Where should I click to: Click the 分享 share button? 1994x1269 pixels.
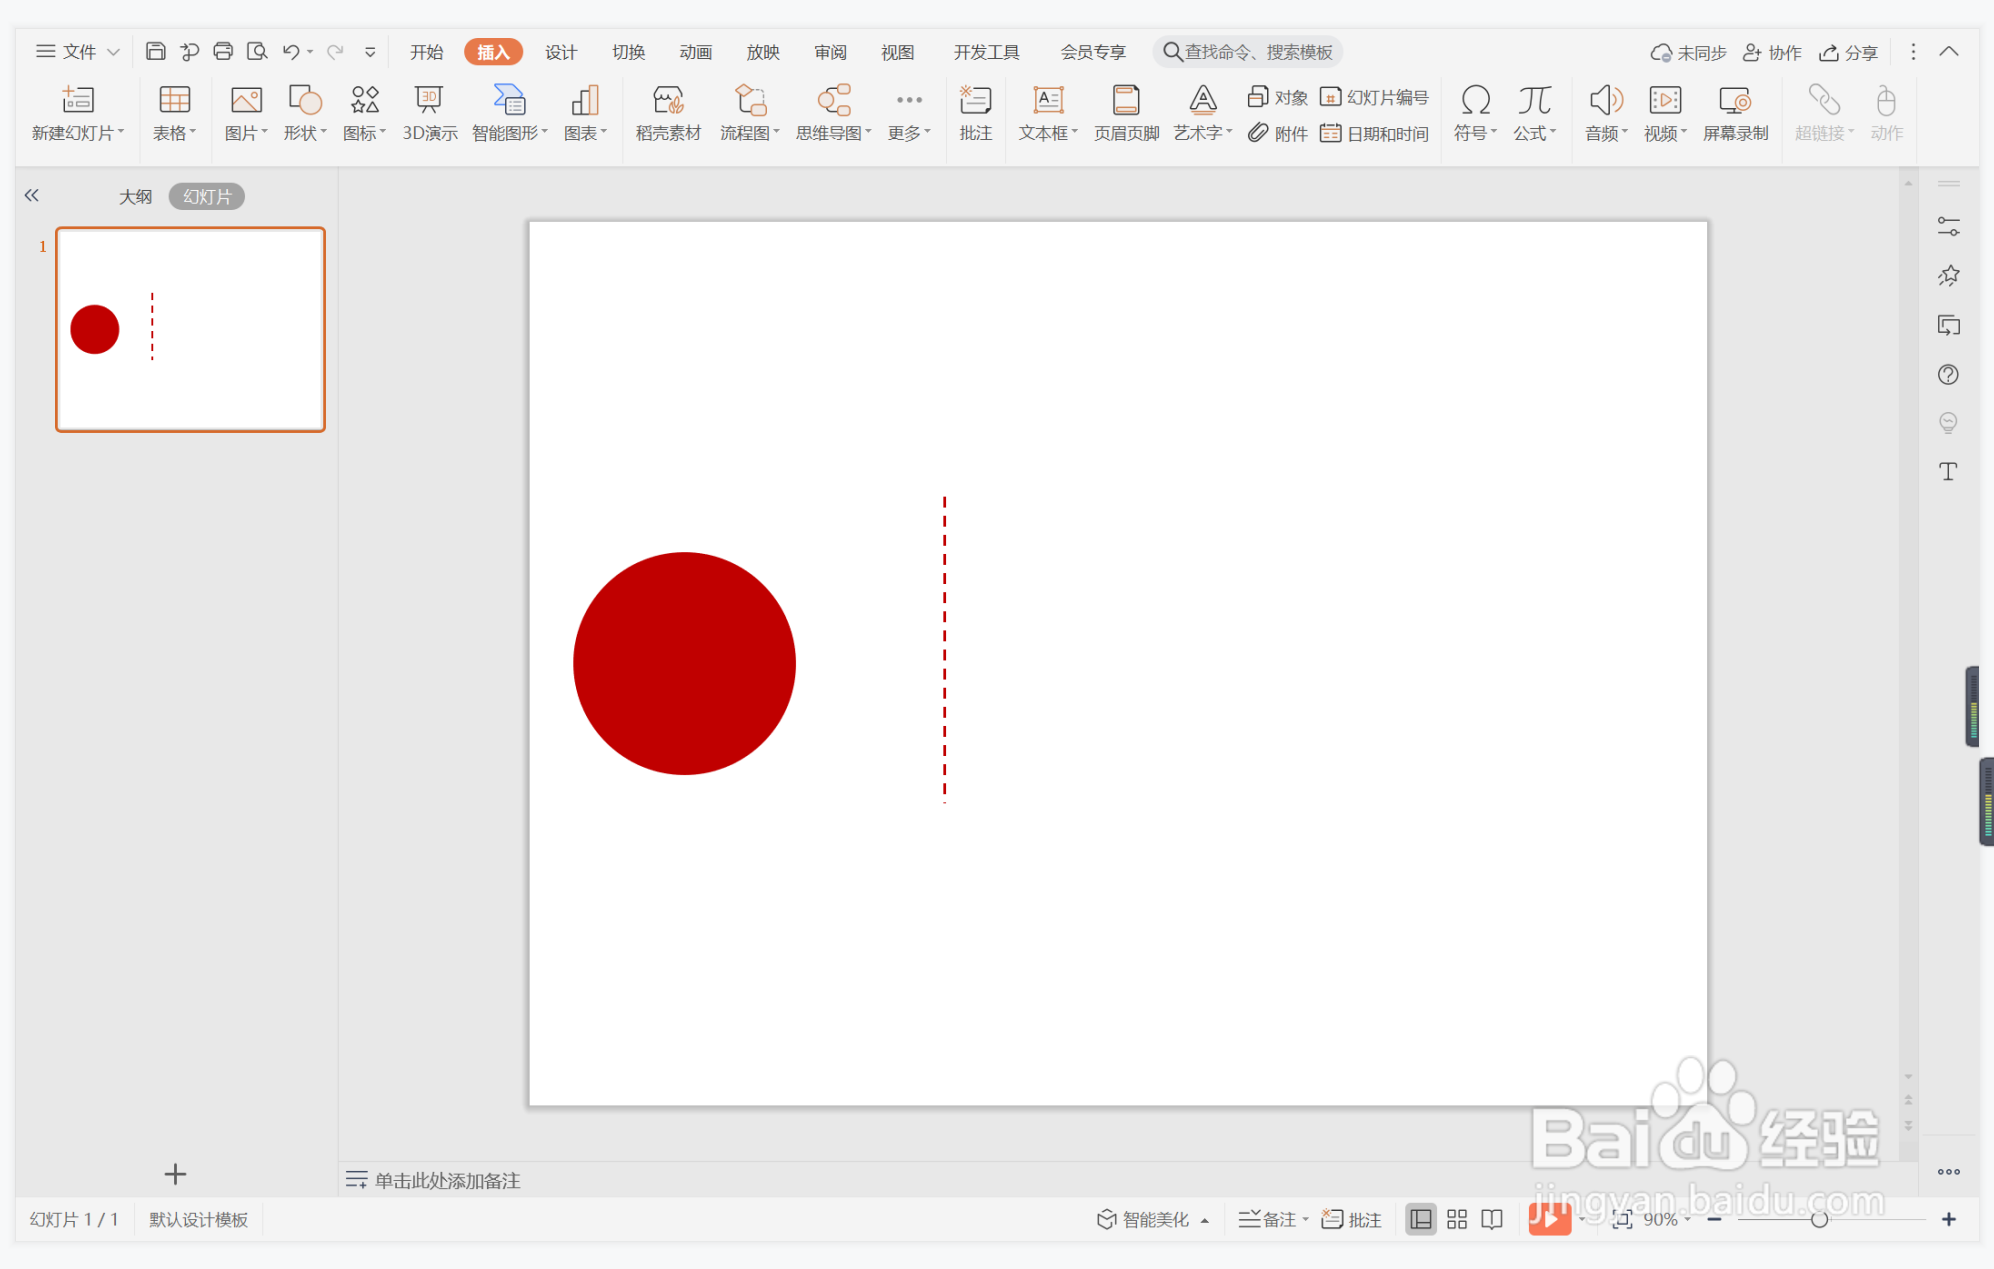pos(1848,52)
